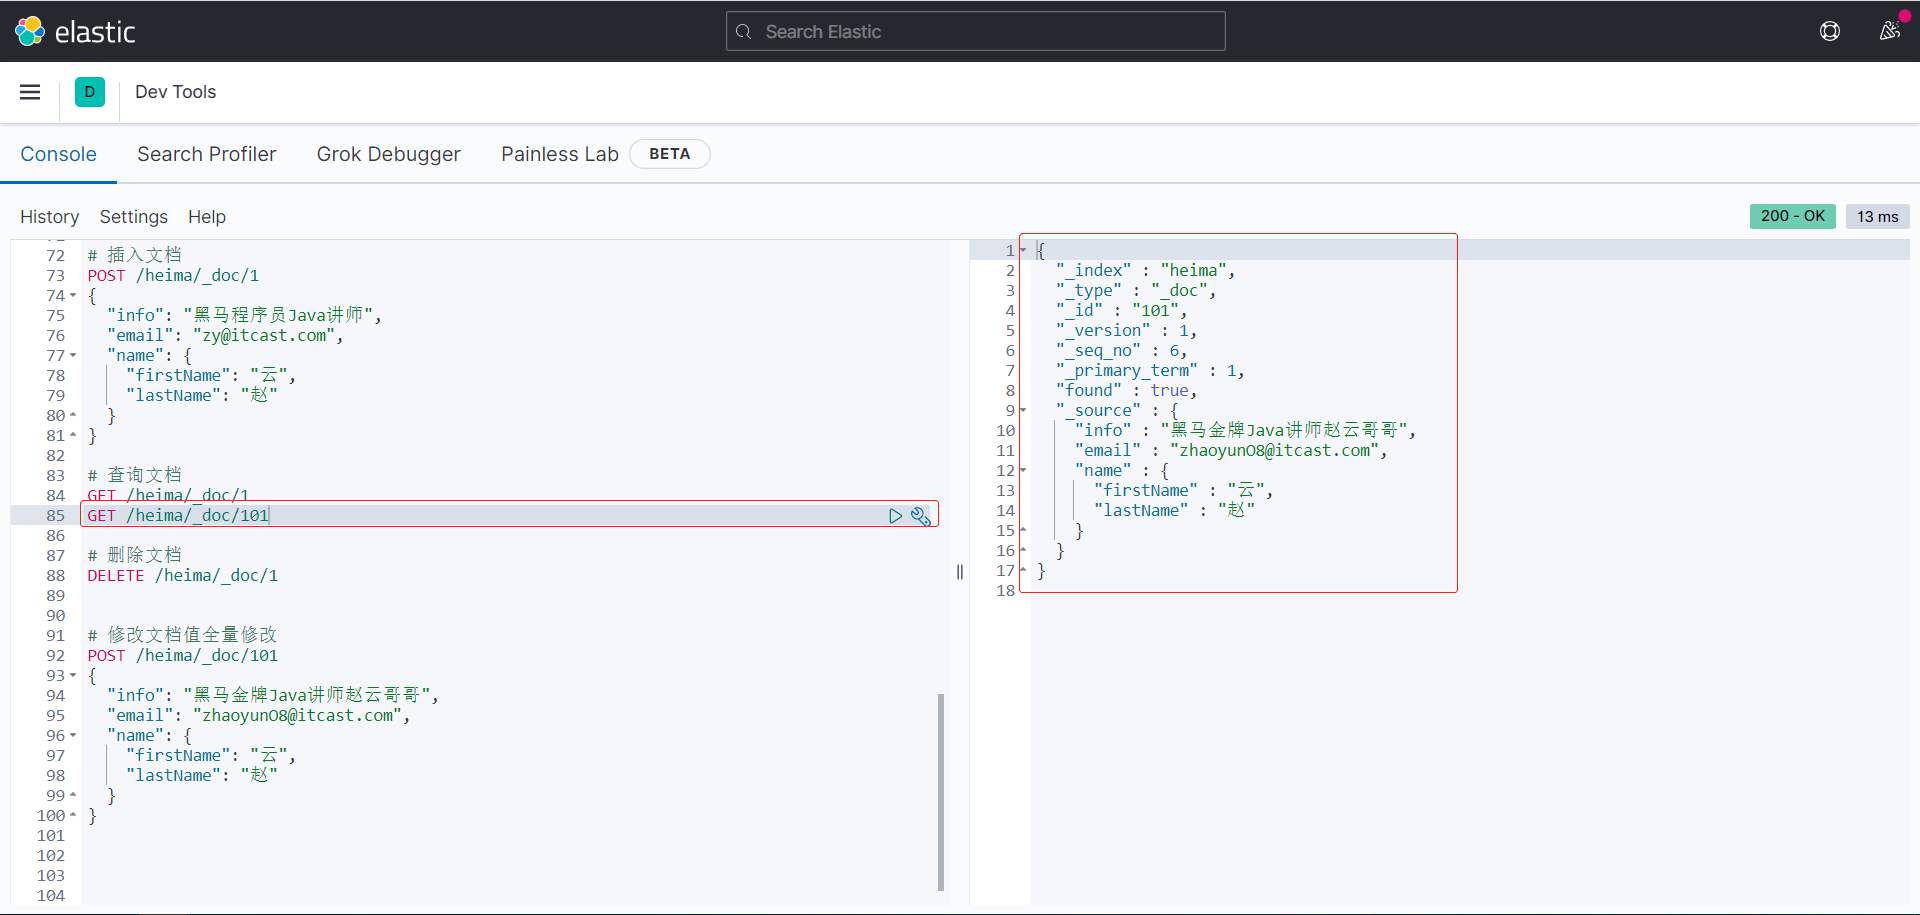Collapse the name object at response line 12
Screen dimensions: 1920x915
[x=1023, y=471]
